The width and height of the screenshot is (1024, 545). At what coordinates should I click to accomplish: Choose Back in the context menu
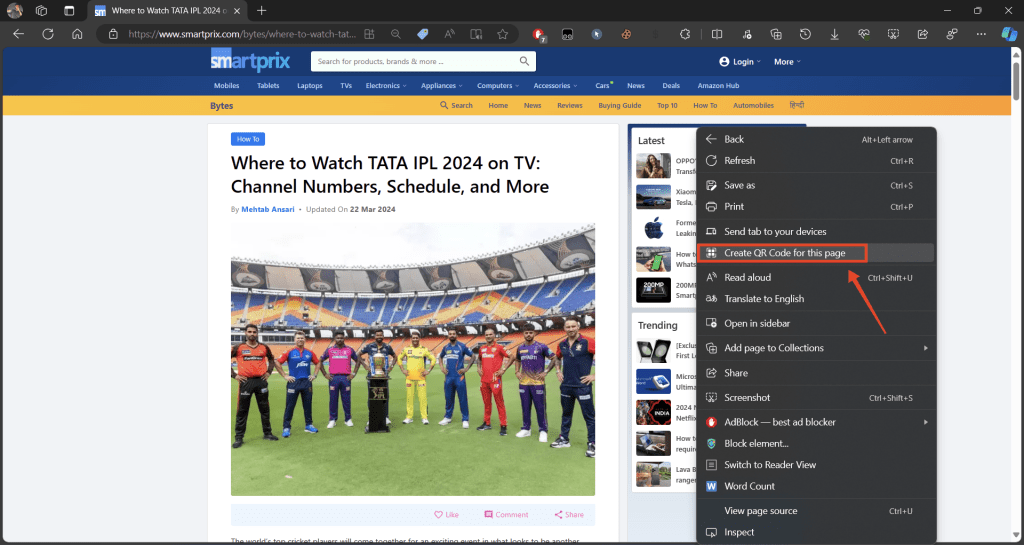(x=816, y=139)
